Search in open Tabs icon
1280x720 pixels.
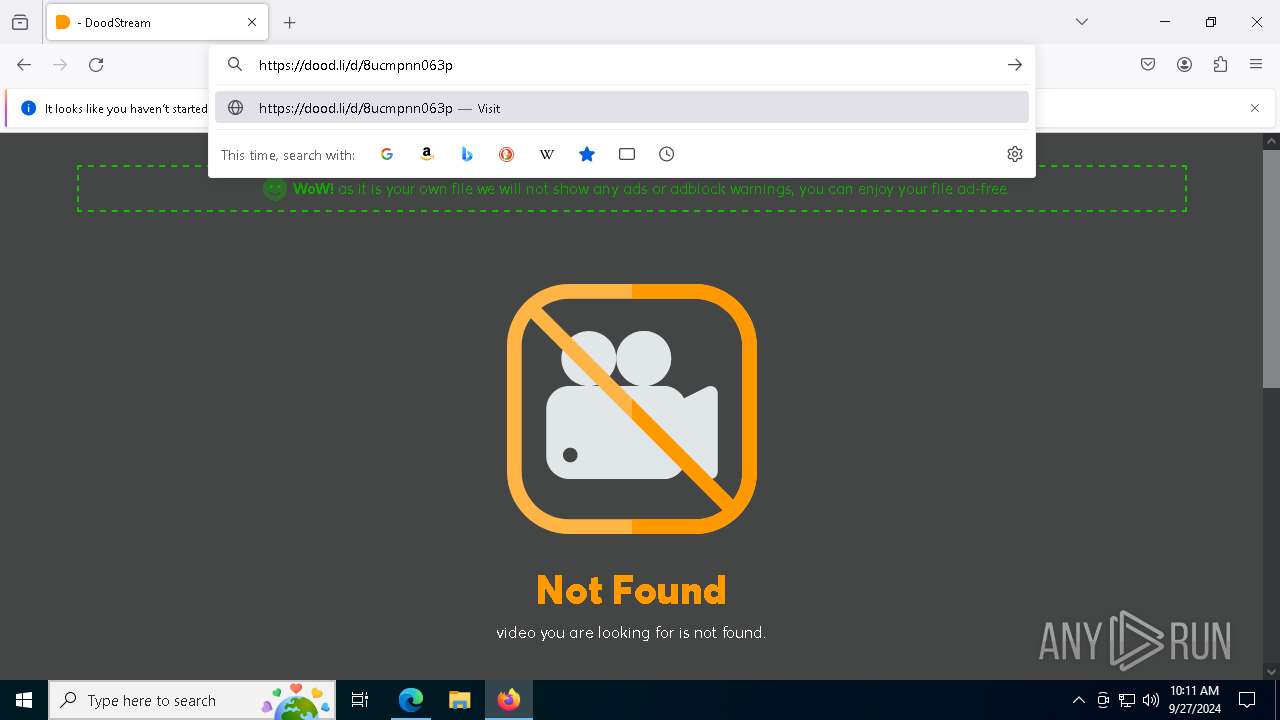pyautogui.click(x=627, y=154)
